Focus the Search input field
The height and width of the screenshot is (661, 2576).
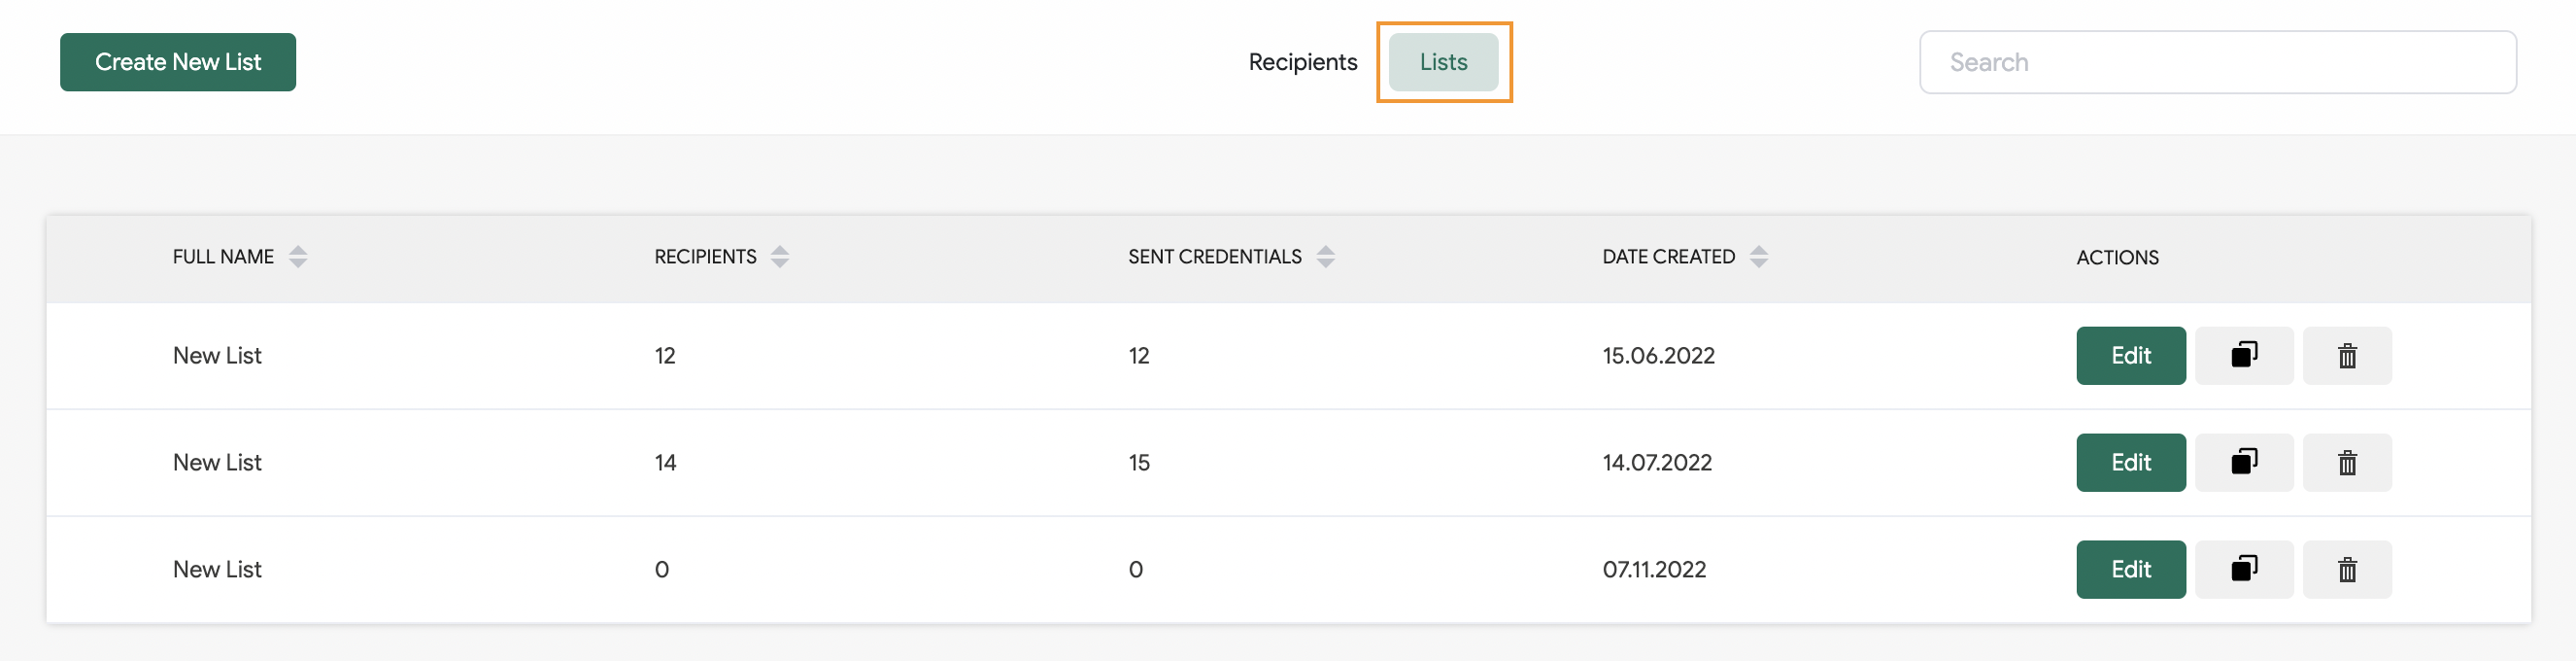pyautogui.click(x=2217, y=62)
